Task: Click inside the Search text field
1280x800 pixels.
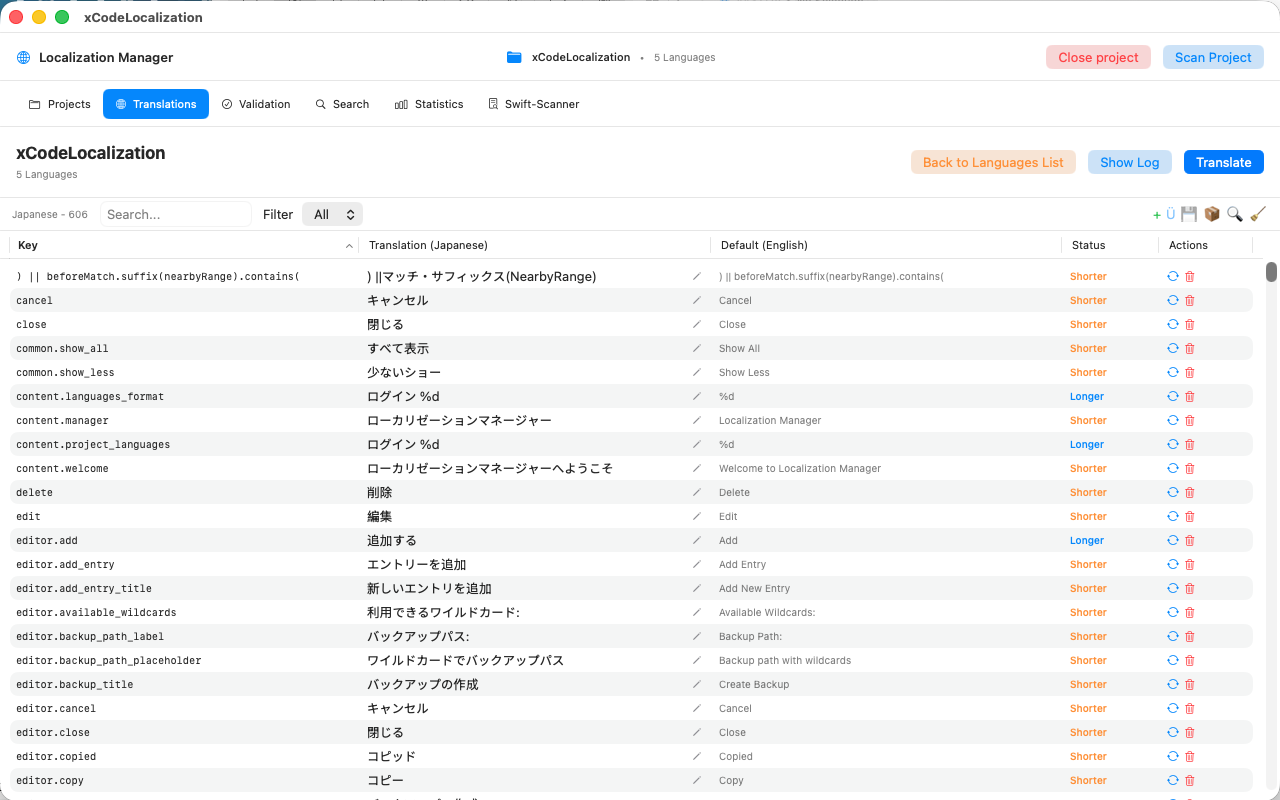Action: pos(176,213)
